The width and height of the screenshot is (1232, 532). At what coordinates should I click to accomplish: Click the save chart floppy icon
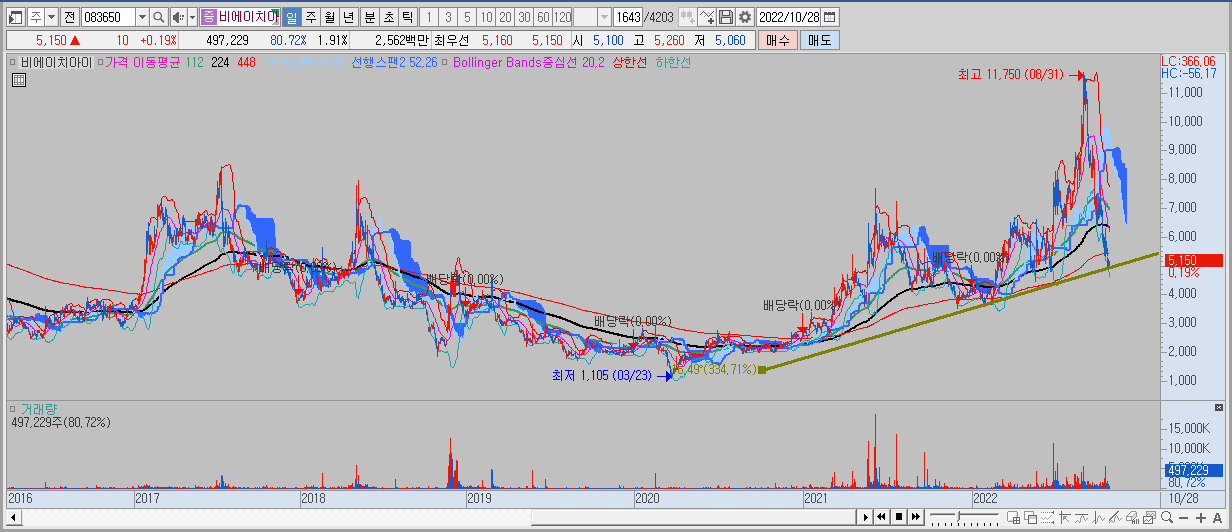pyautogui.click(x=726, y=17)
